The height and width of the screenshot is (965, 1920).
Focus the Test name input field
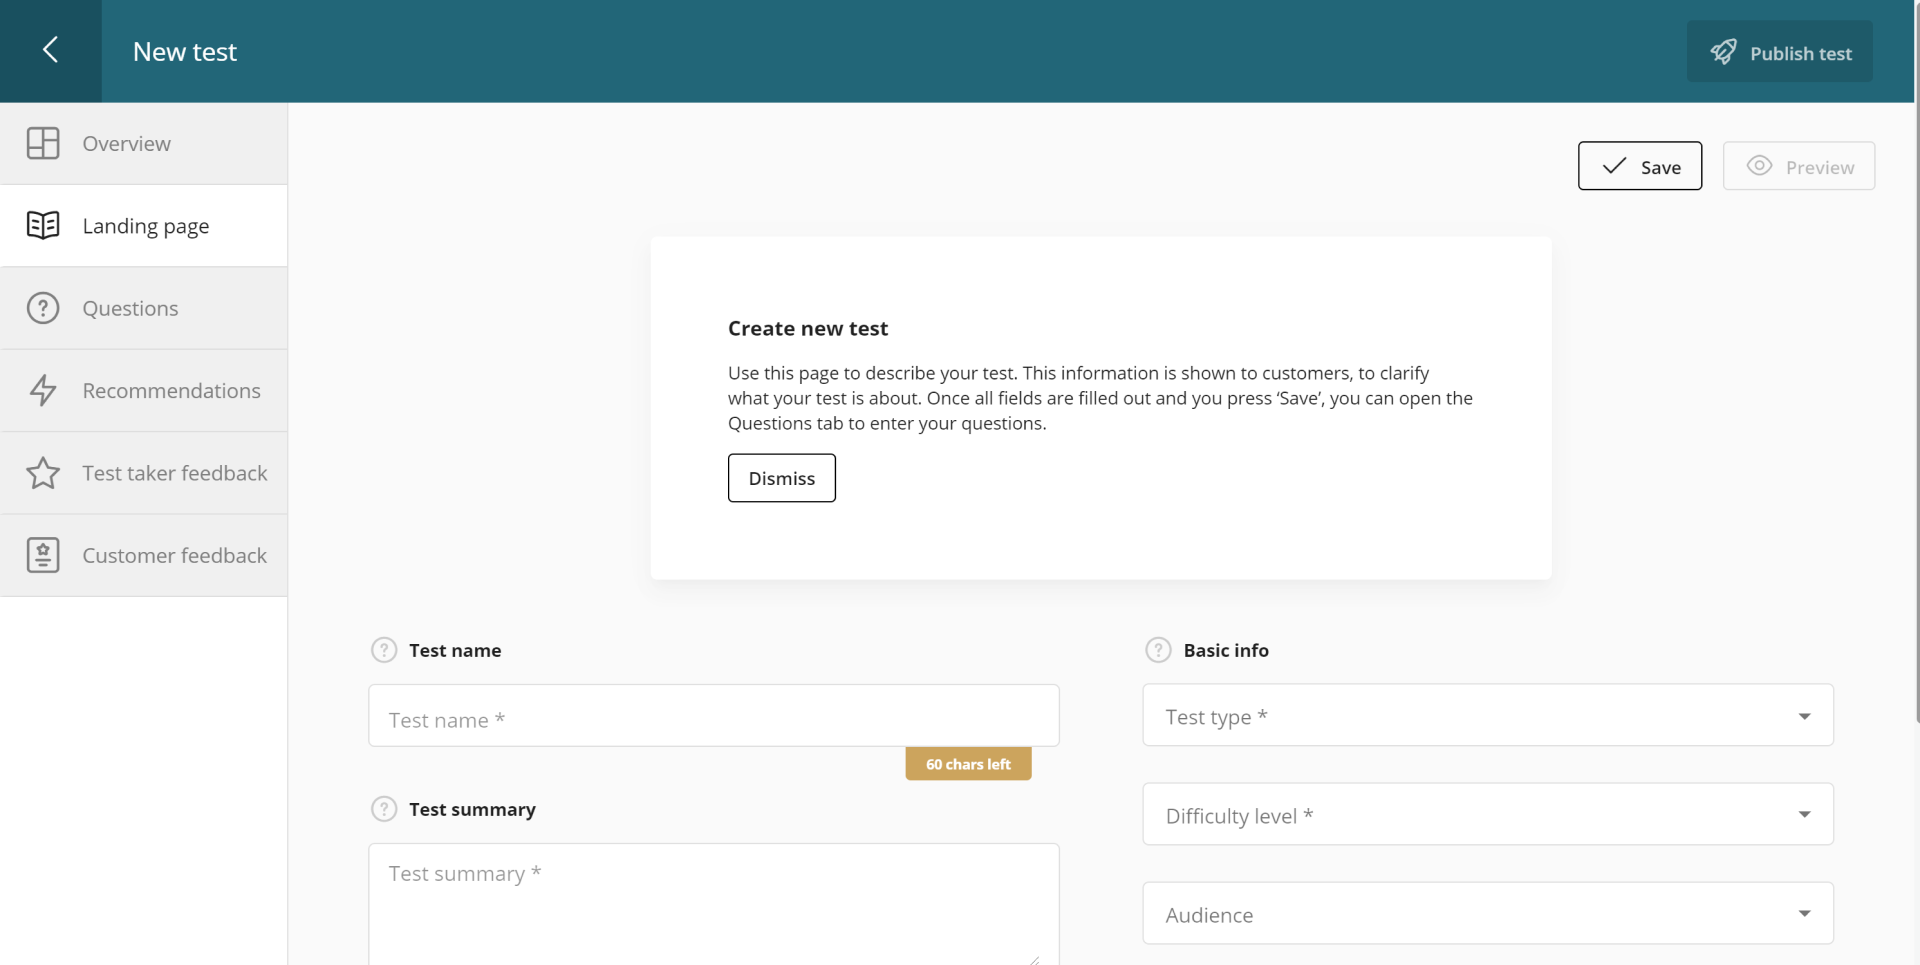point(713,717)
